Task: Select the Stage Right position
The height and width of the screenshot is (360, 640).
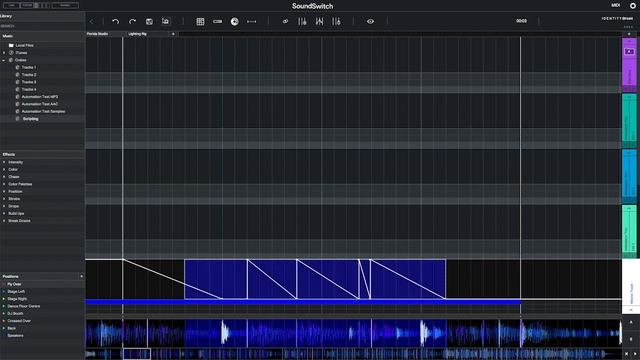Action: coord(17,299)
